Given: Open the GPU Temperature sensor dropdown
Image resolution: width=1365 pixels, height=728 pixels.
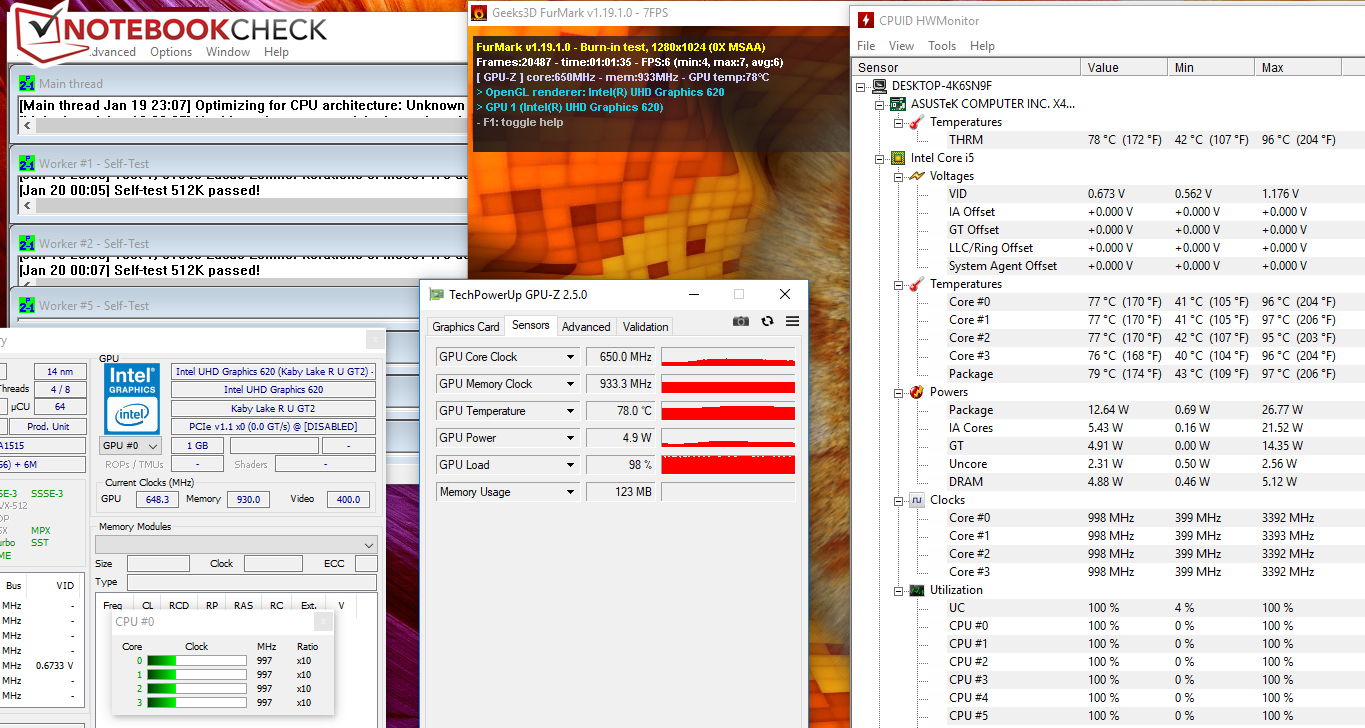Looking at the screenshot, I should pos(571,411).
